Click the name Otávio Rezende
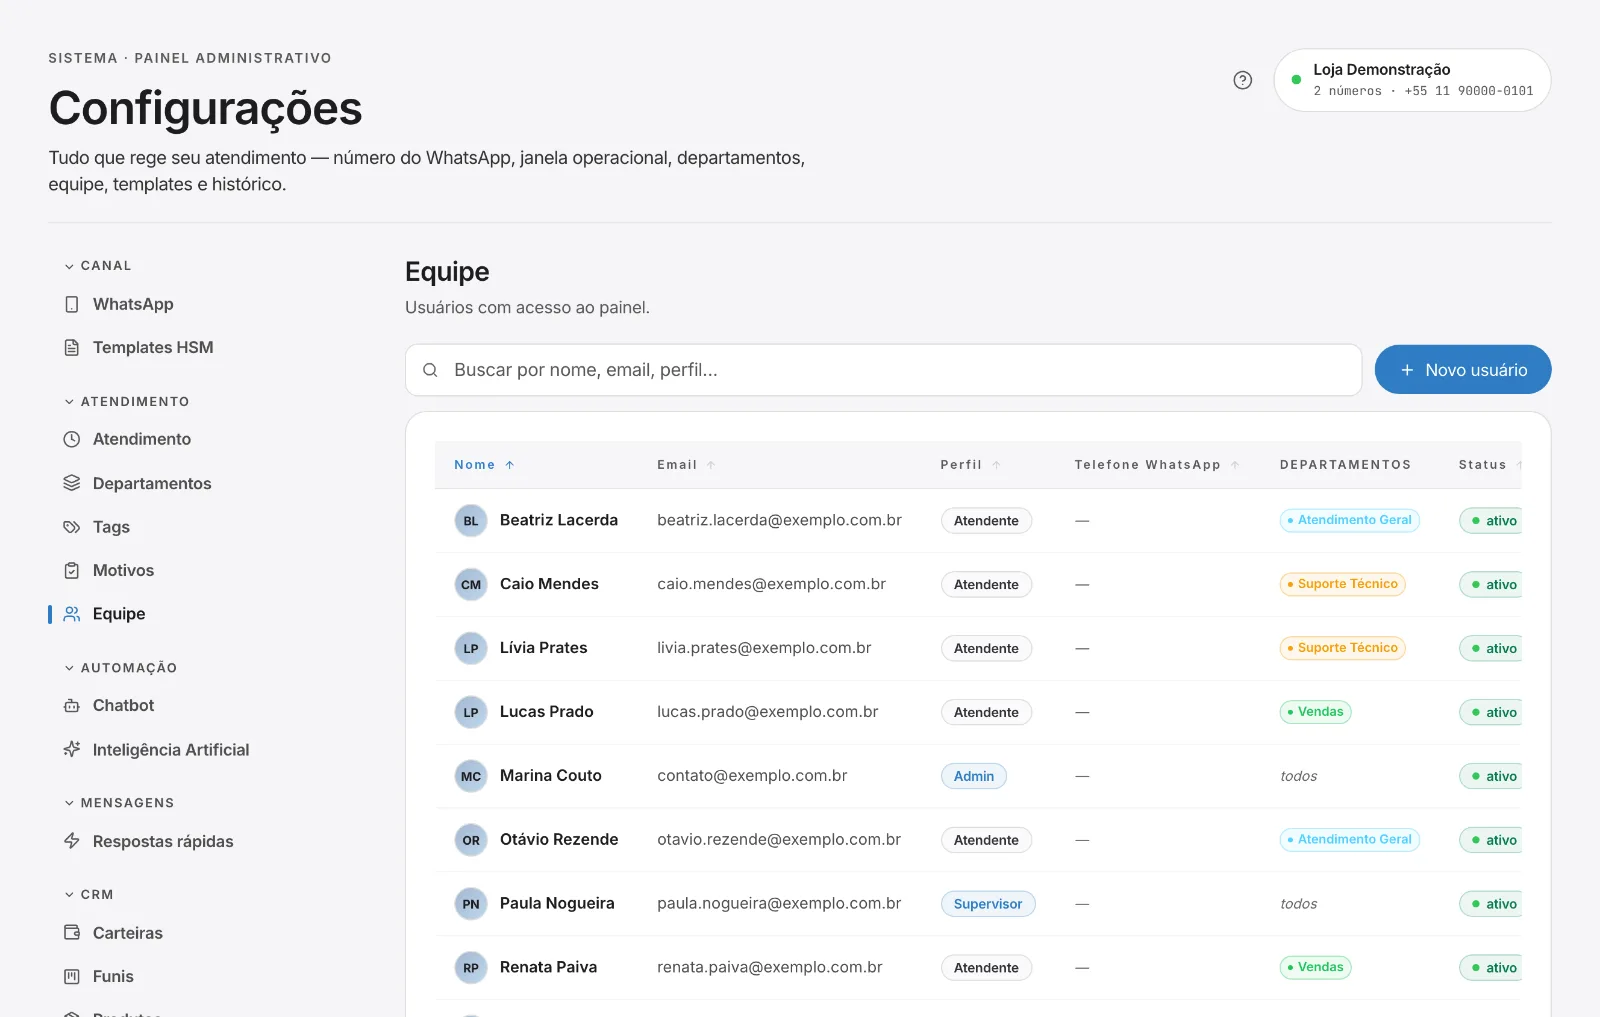Screen dimensions: 1600x1017 559,840
